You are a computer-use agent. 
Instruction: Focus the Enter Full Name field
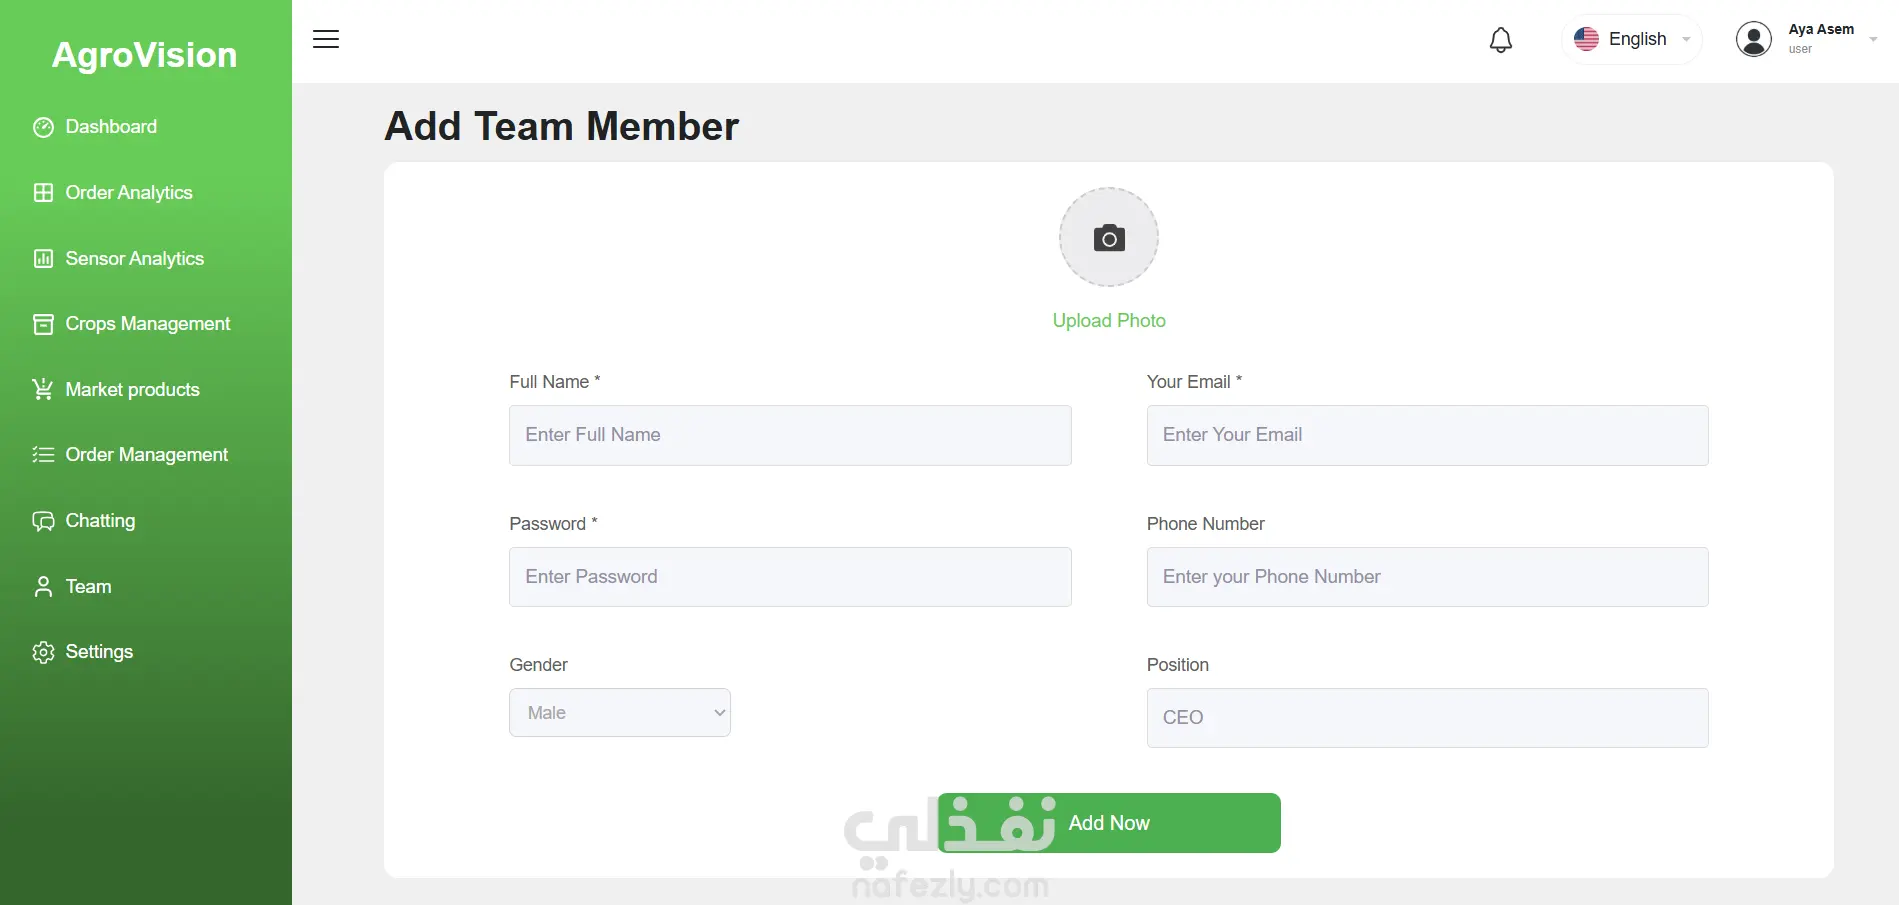tap(790, 435)
